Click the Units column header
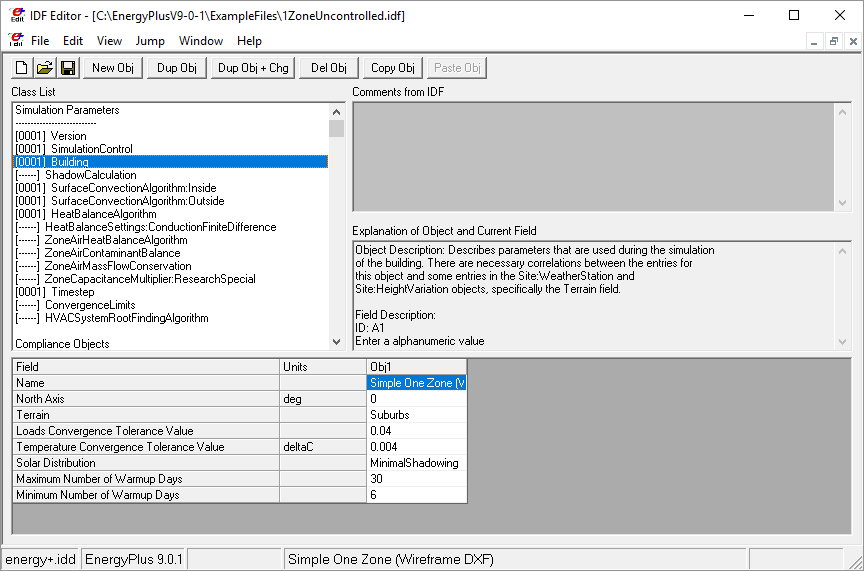This screenshot has width=864, height=571. (x=323, y=367)
